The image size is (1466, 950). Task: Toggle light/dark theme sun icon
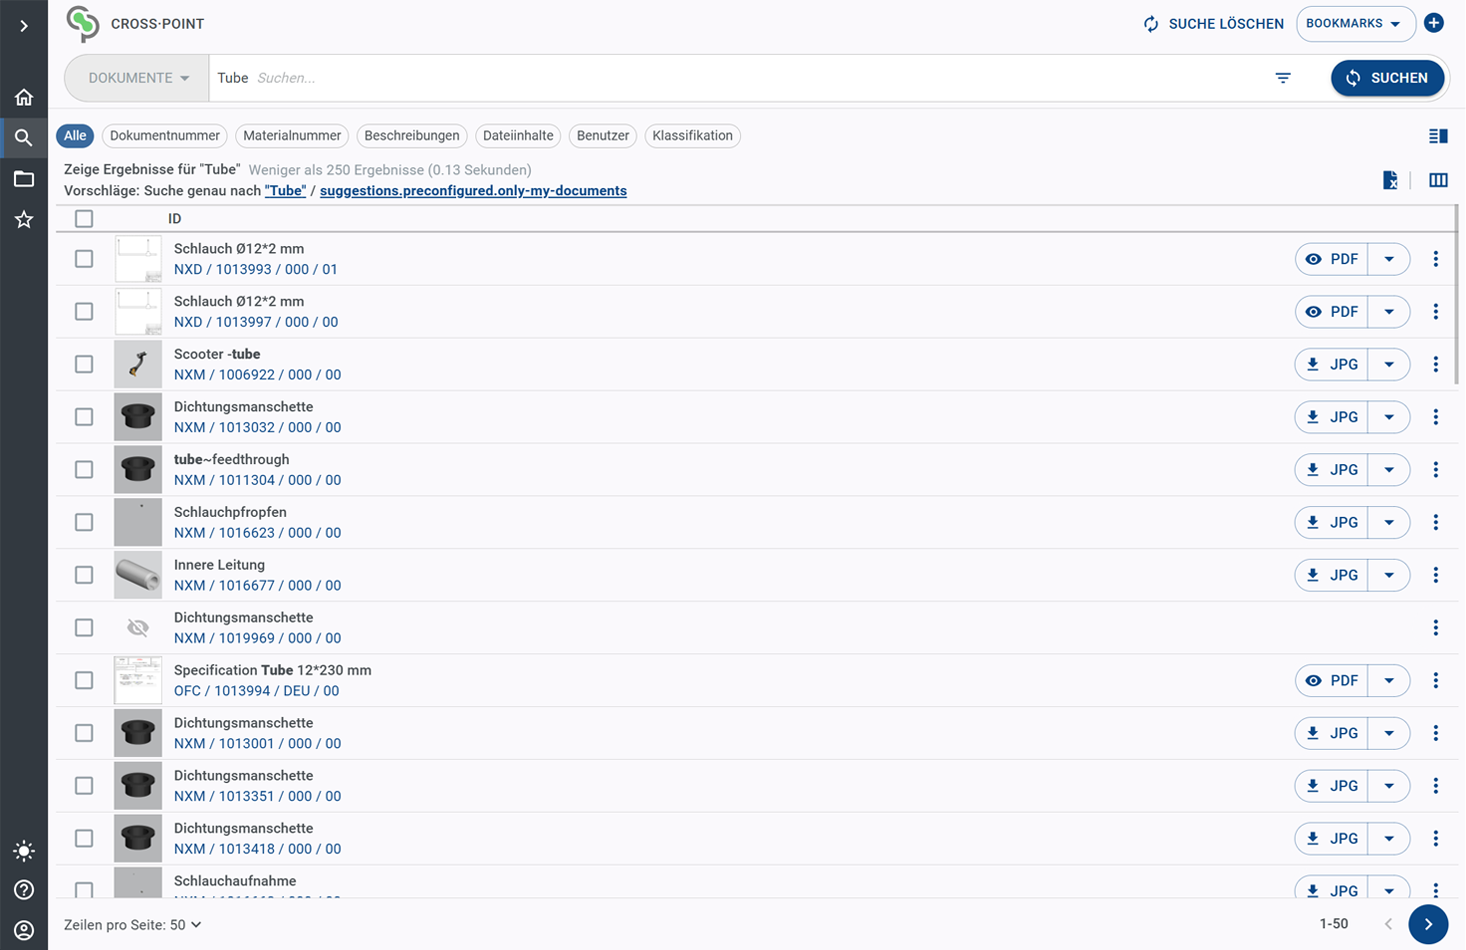24,851
